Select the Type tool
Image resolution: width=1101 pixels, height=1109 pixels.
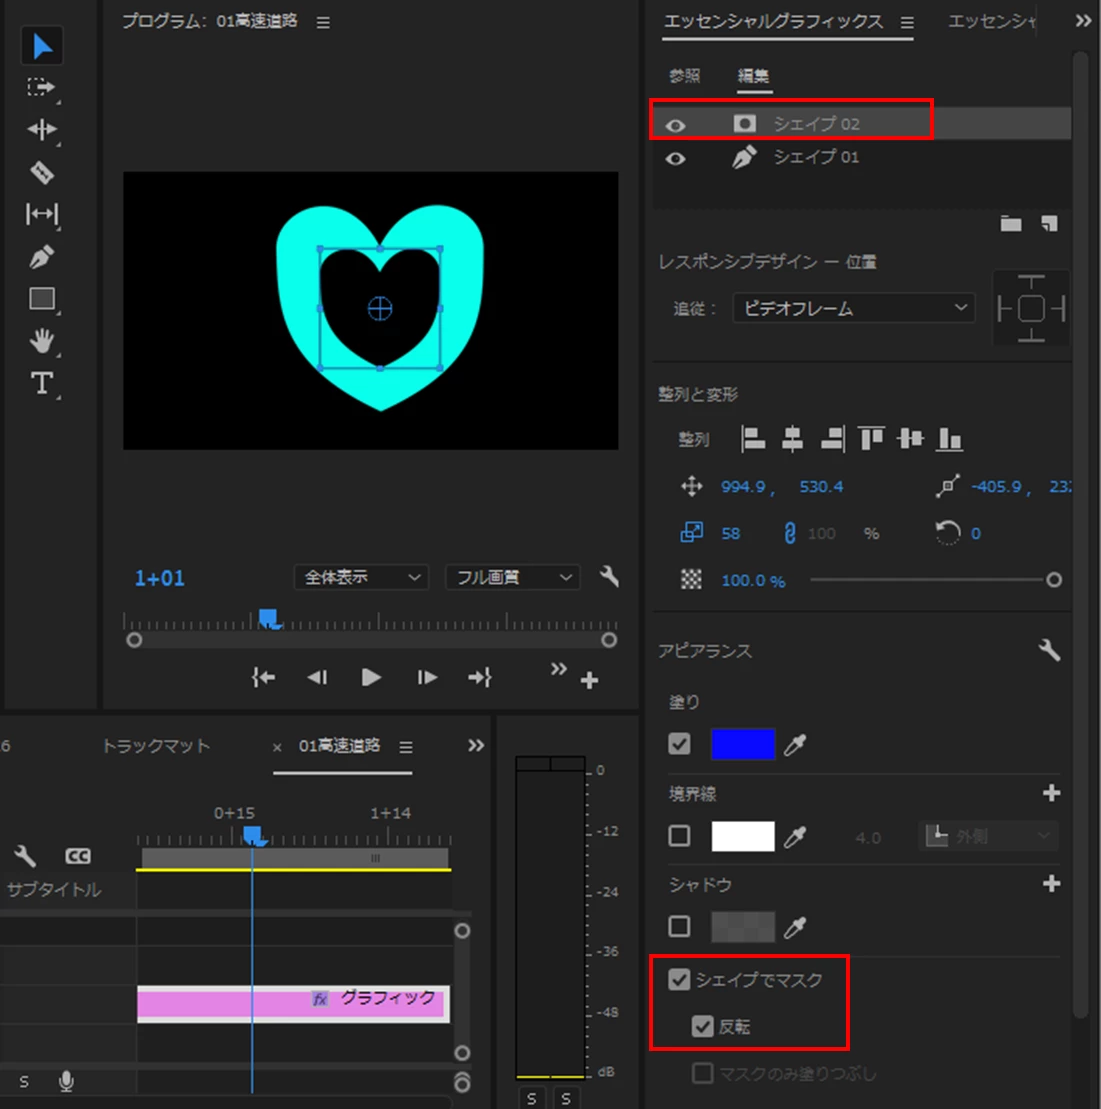[x=42, y=383]
